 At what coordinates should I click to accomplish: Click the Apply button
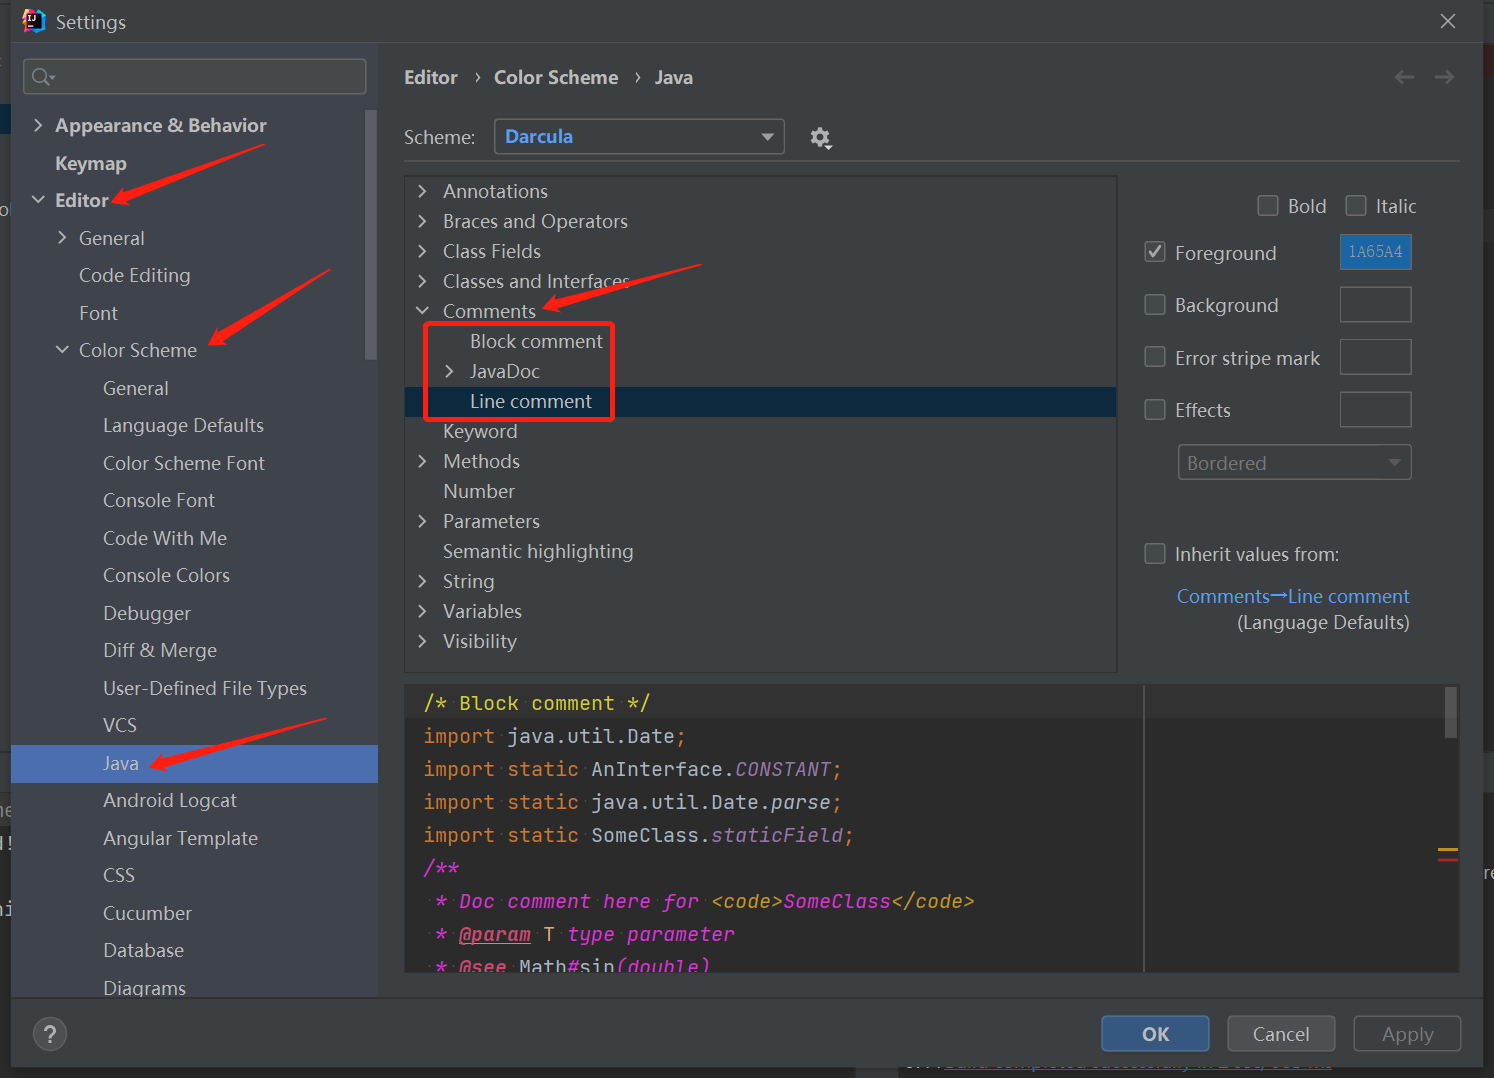(1407, 1034)
